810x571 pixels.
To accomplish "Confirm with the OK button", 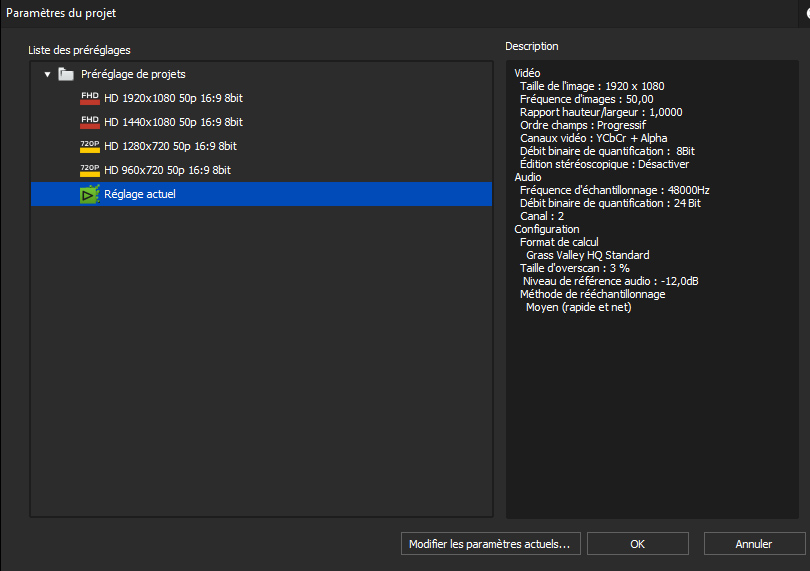I will (x=637, y=544).
